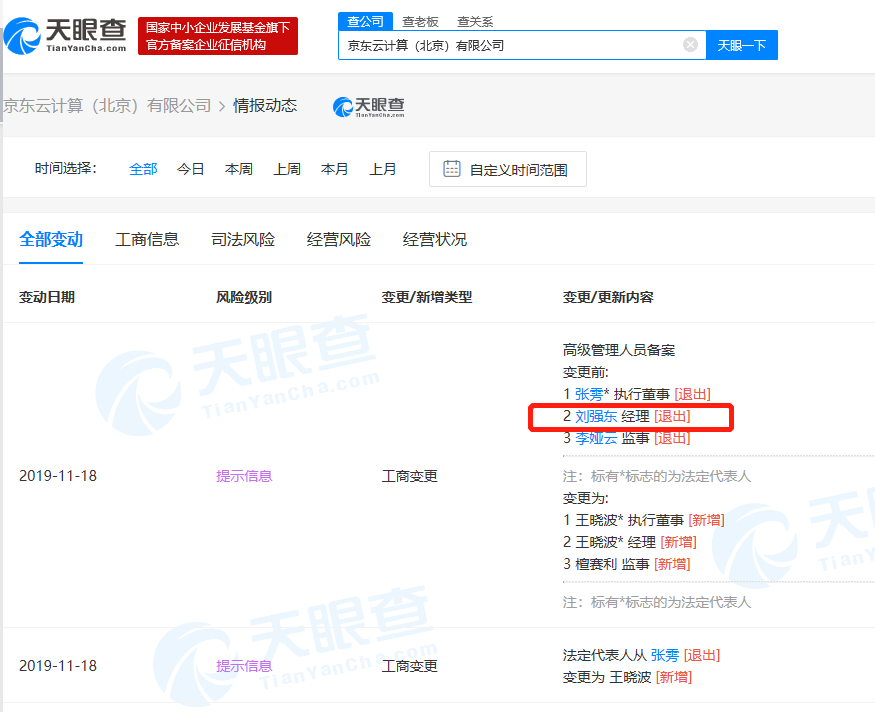The height and width of the screenshot is (712, 875).
Task: Filter time by 今日
Action: (x=191, y=169)
